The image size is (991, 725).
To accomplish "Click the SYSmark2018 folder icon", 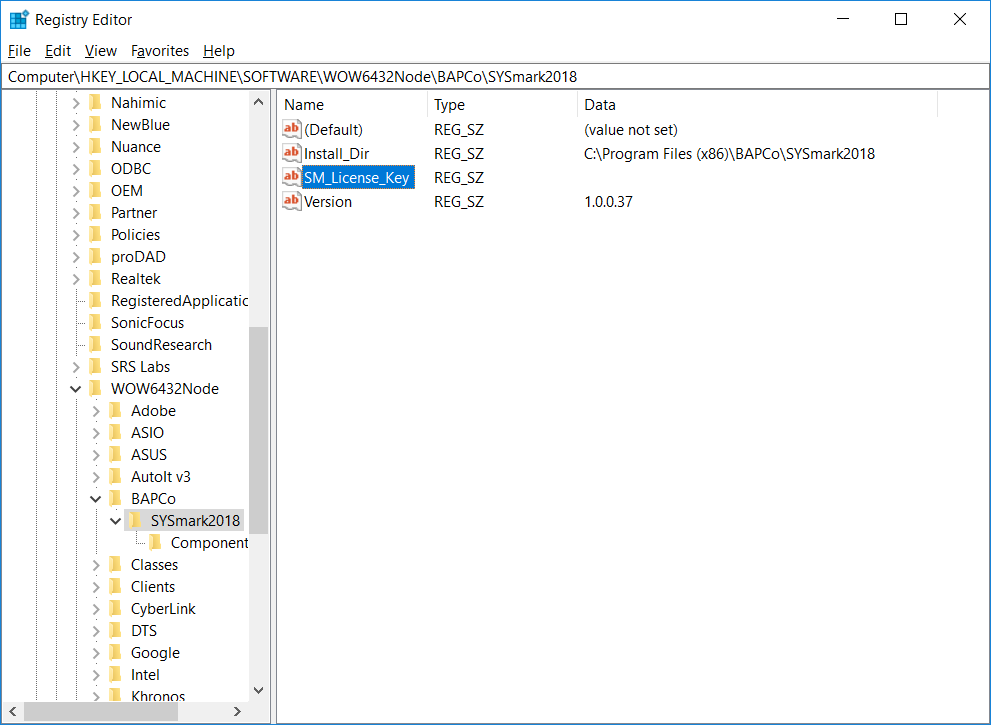I will point(135,521).
